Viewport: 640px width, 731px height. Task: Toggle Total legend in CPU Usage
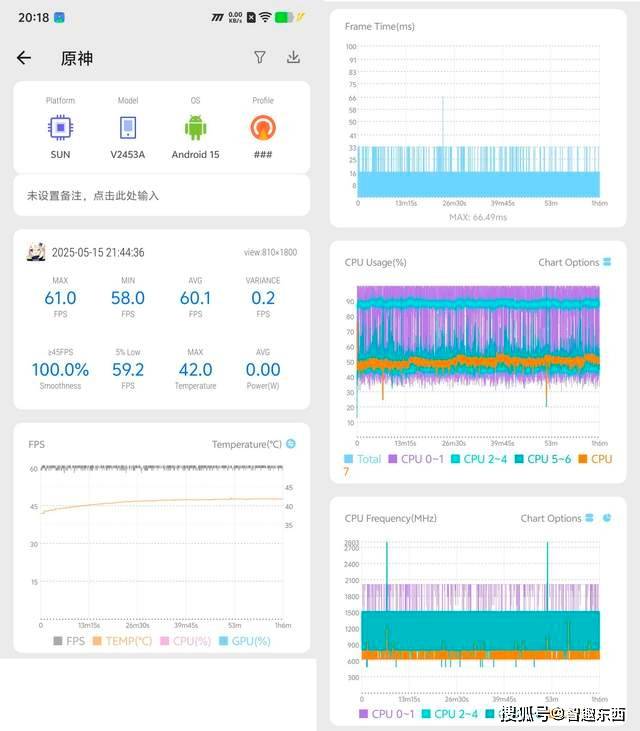(363, 459)
